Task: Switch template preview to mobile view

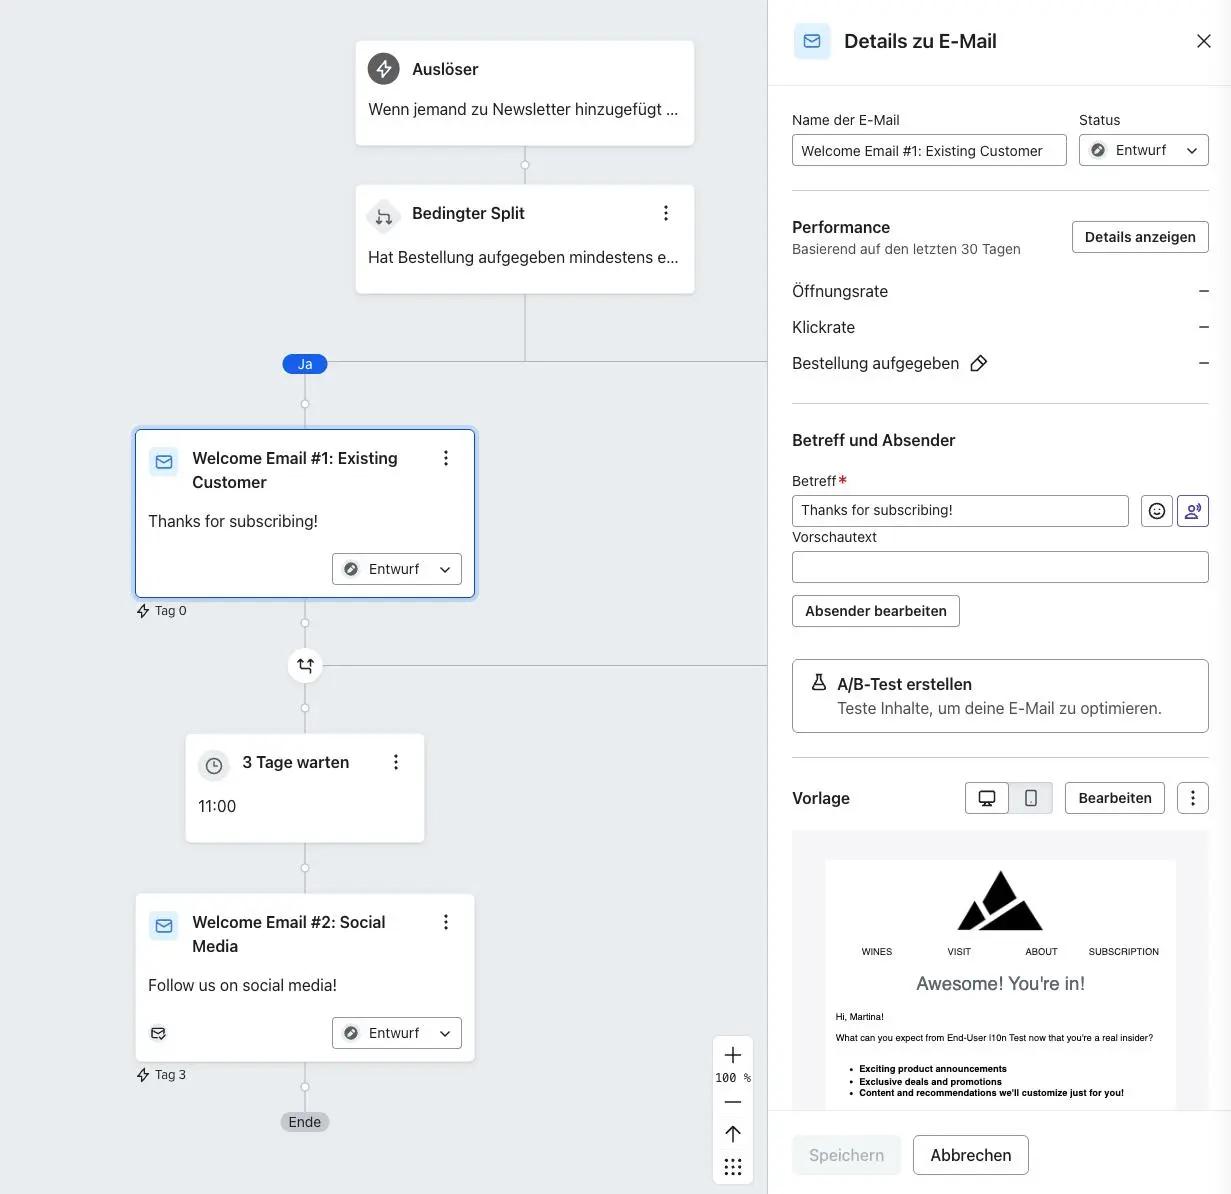Action: 1031,798
